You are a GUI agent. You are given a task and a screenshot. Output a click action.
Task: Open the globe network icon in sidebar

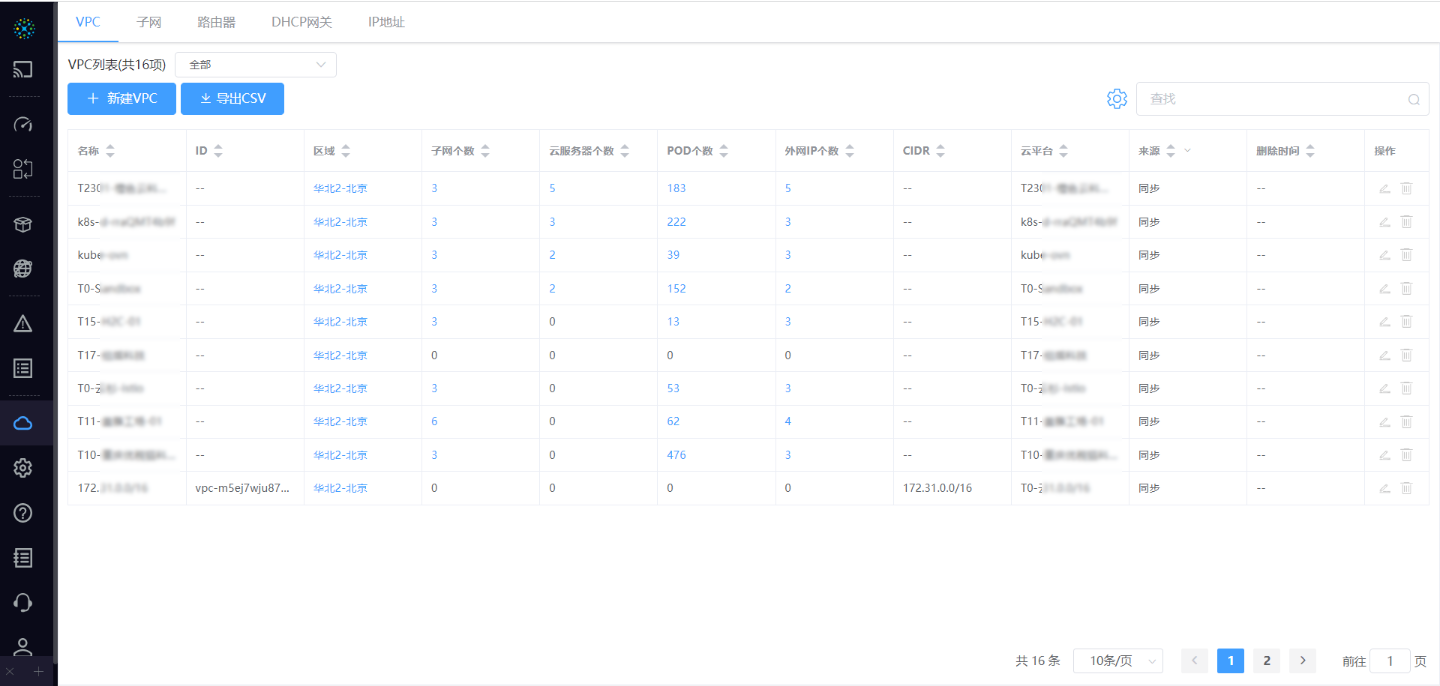point(23,268)
